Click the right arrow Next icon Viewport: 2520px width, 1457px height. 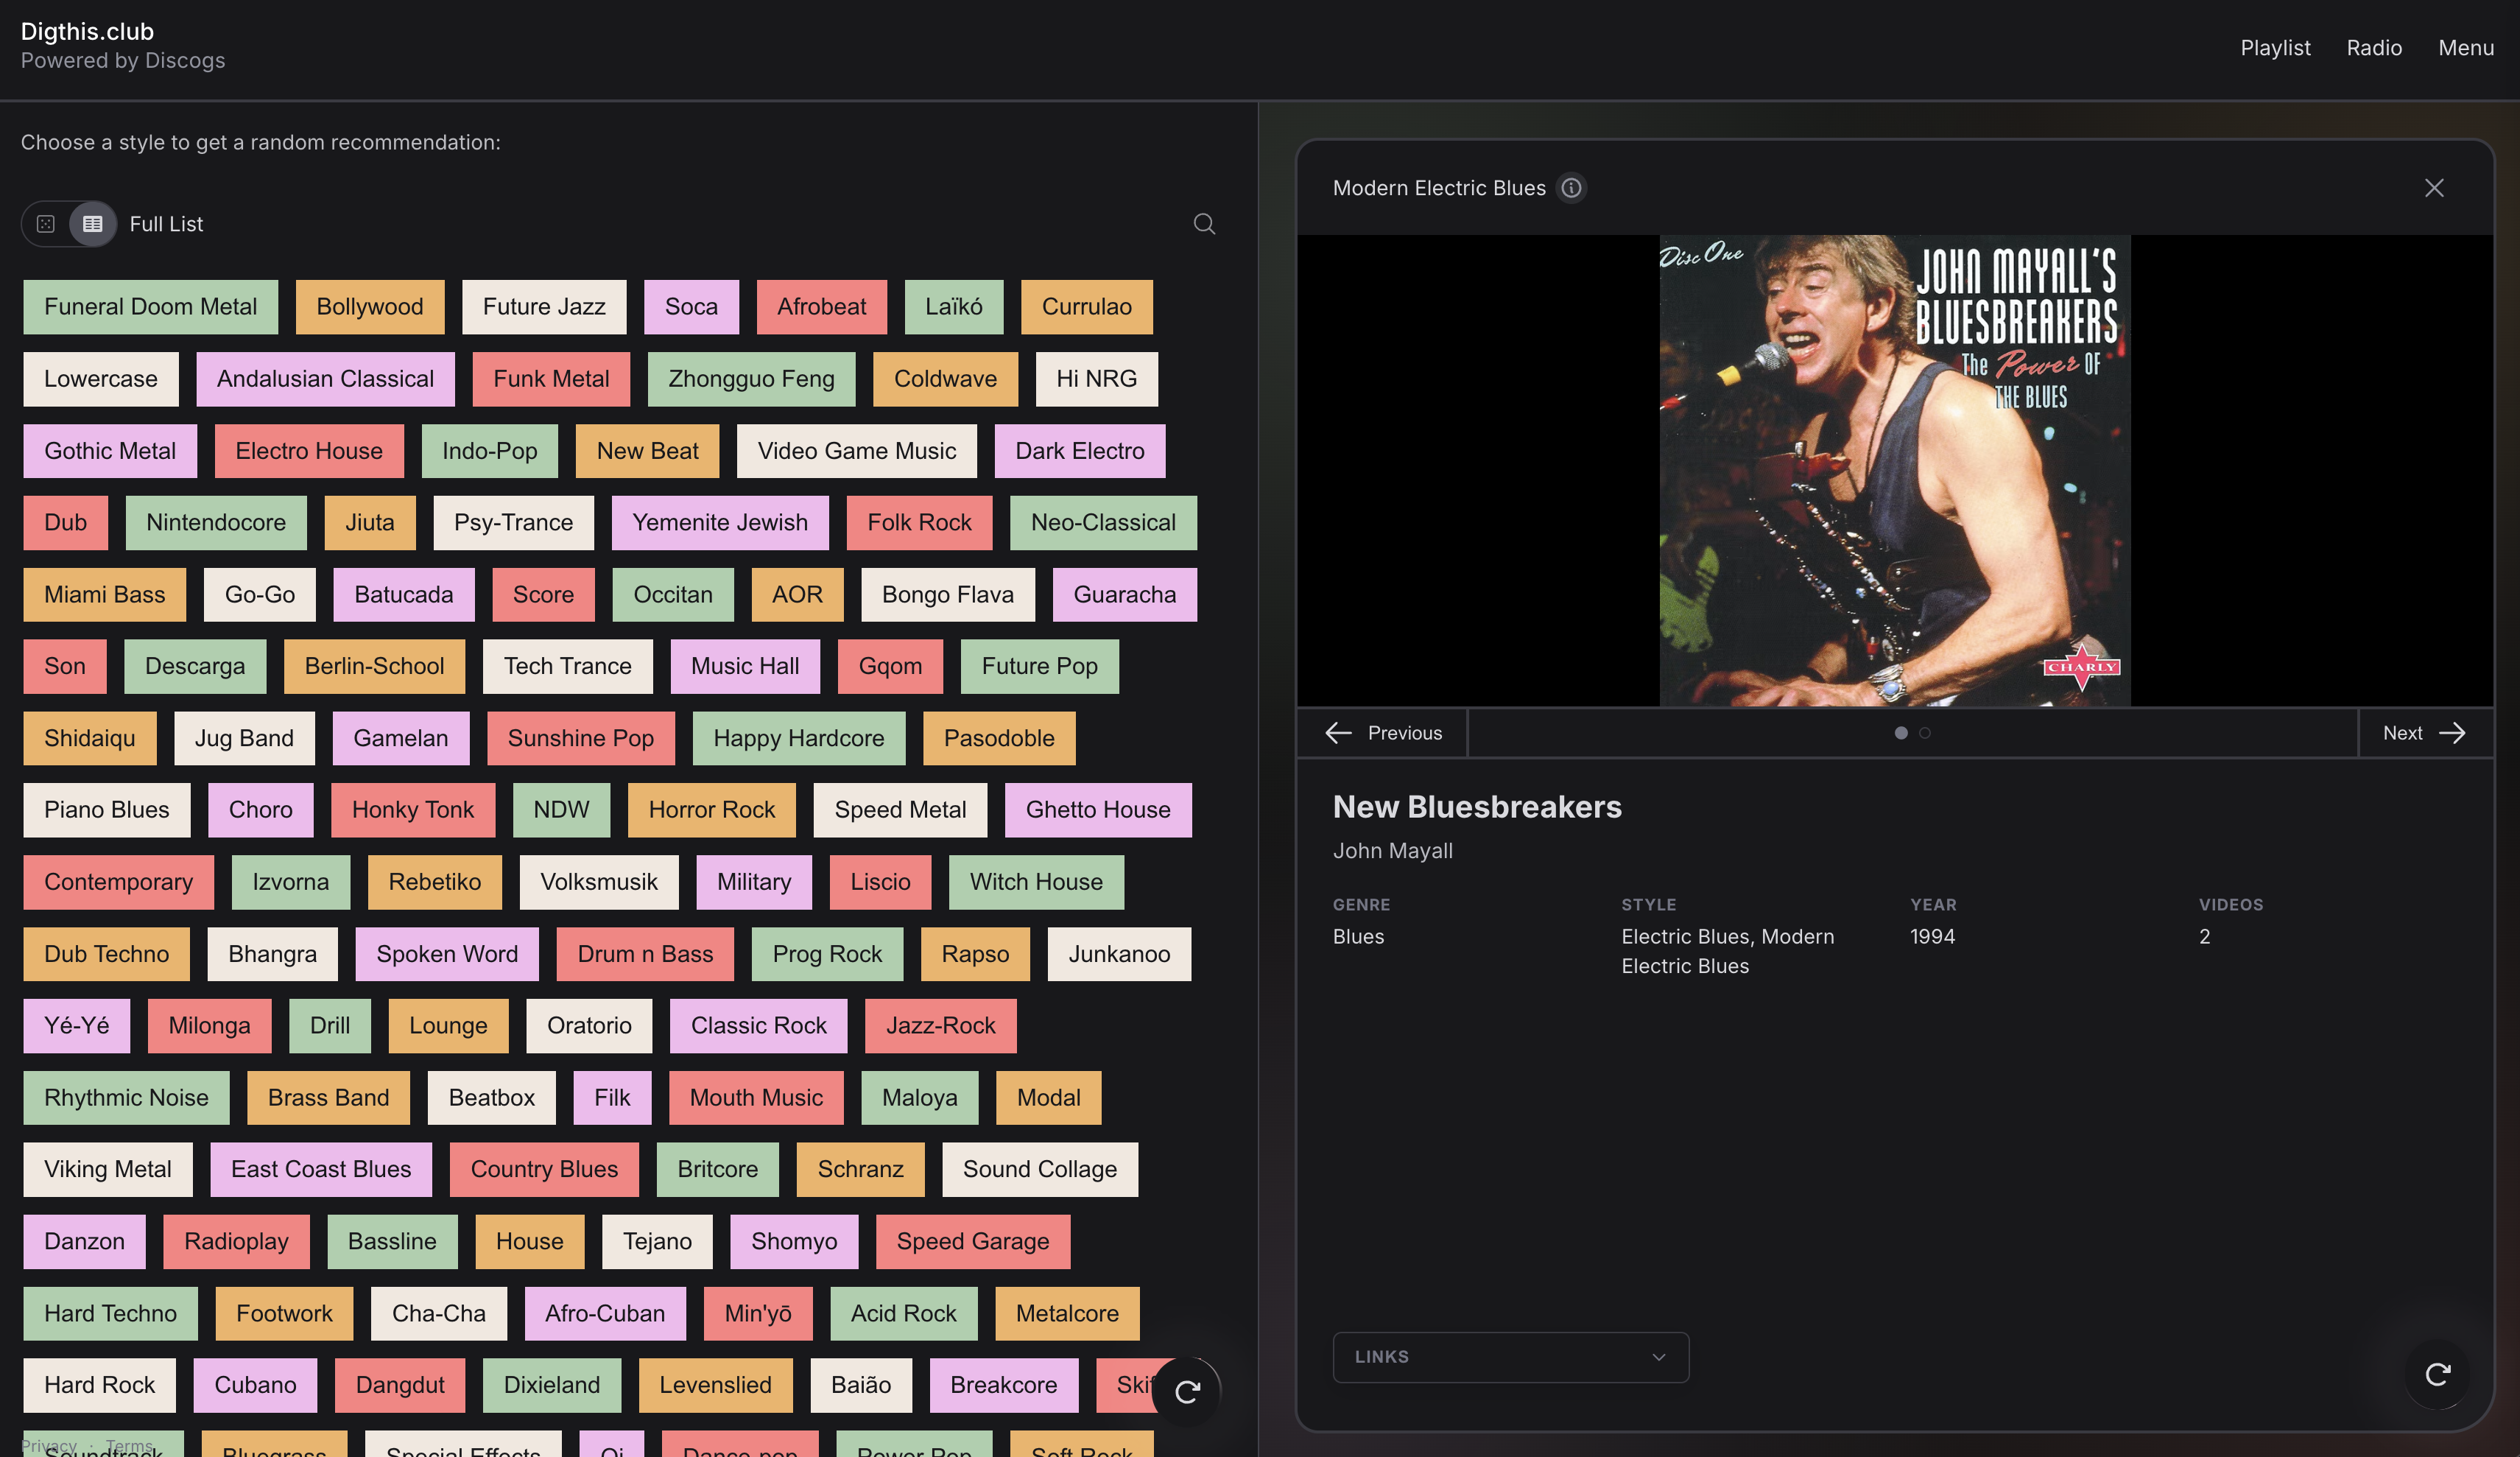2452,733
